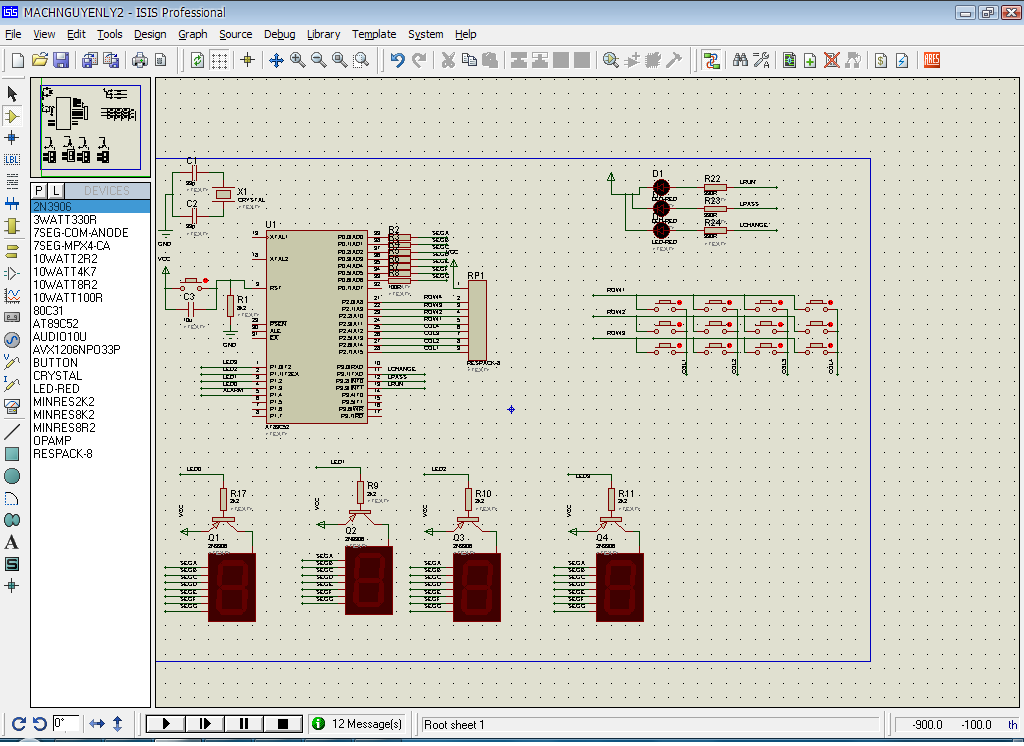1024x746 pixels.
Task: Toggle the wire autorouter
Action: [x=711, y=60]
